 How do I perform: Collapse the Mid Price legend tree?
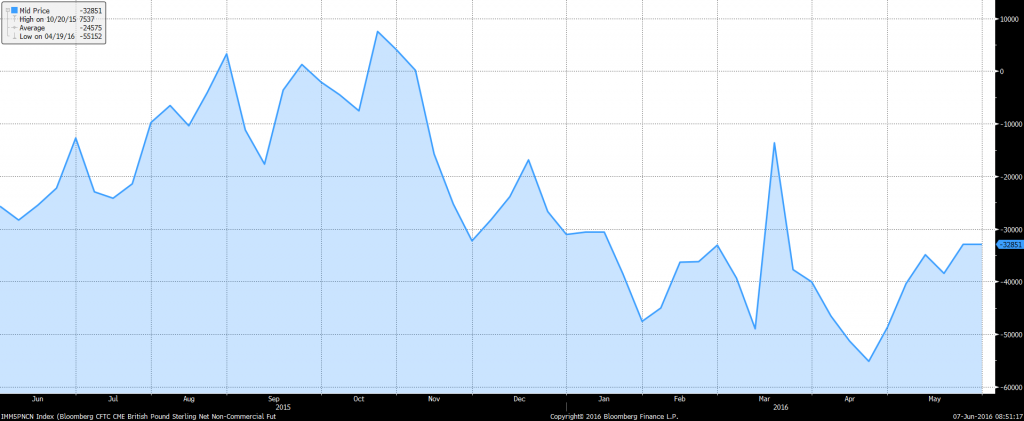pos(7,11)
